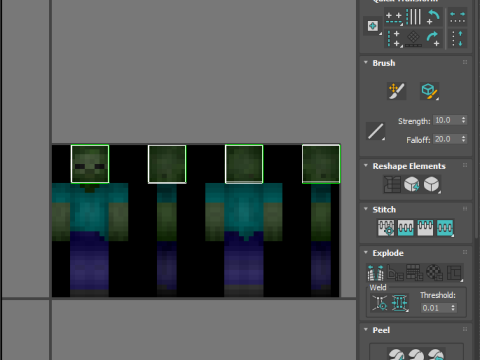The height and width of the screenshot is (360, 480).
Task: Rotate selection minus 90 degrees around pivot
Action: pos(433,17)
